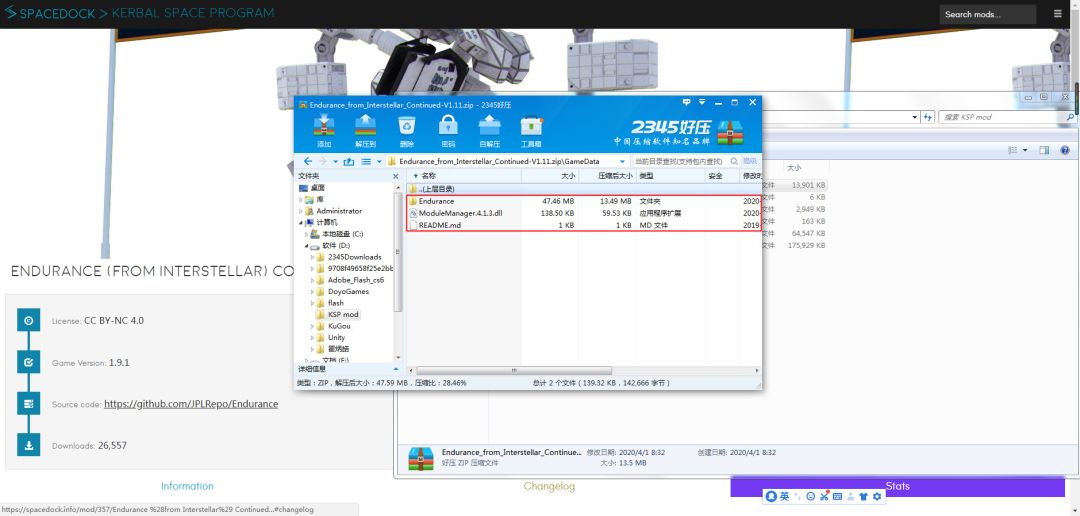Open the 工具箱 (Toolbox) icon
Viewport: 1080px width, 516px height.
point(531,131)
